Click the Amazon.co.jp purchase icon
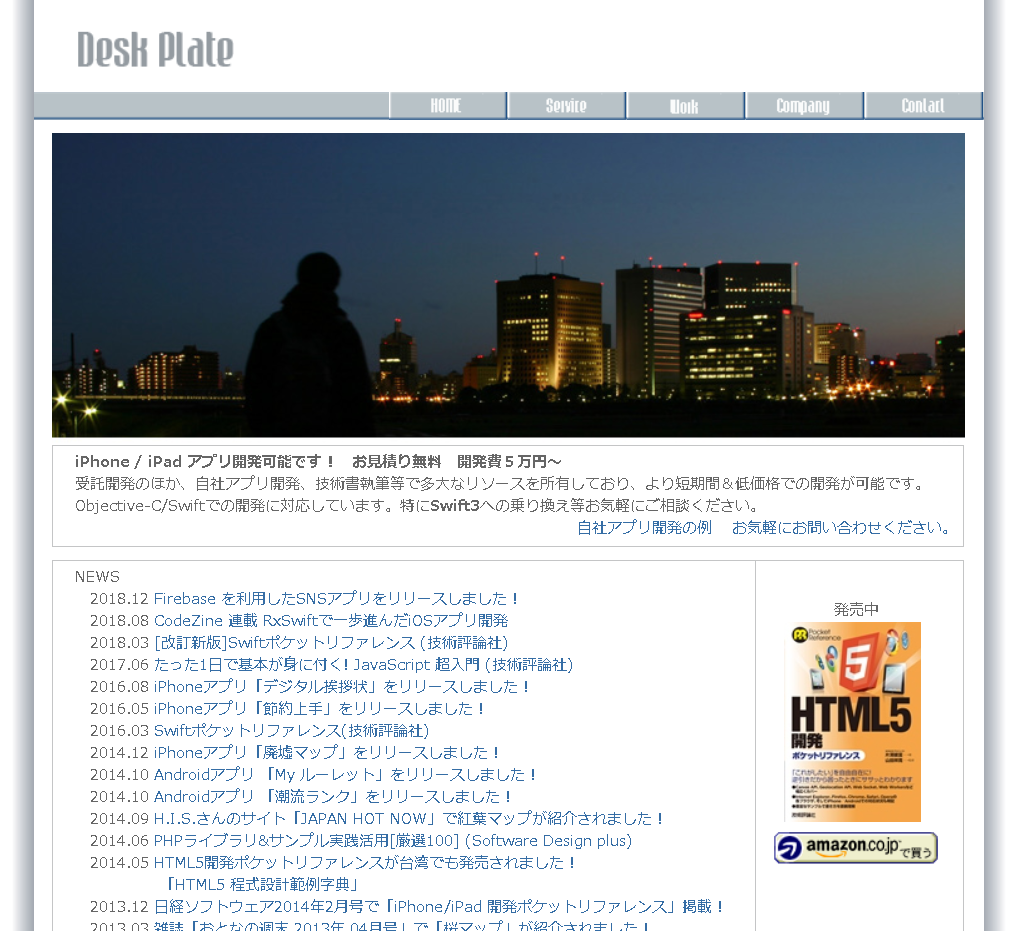The width and height of the screenshot is (1021, 931). tap(855, 848)
